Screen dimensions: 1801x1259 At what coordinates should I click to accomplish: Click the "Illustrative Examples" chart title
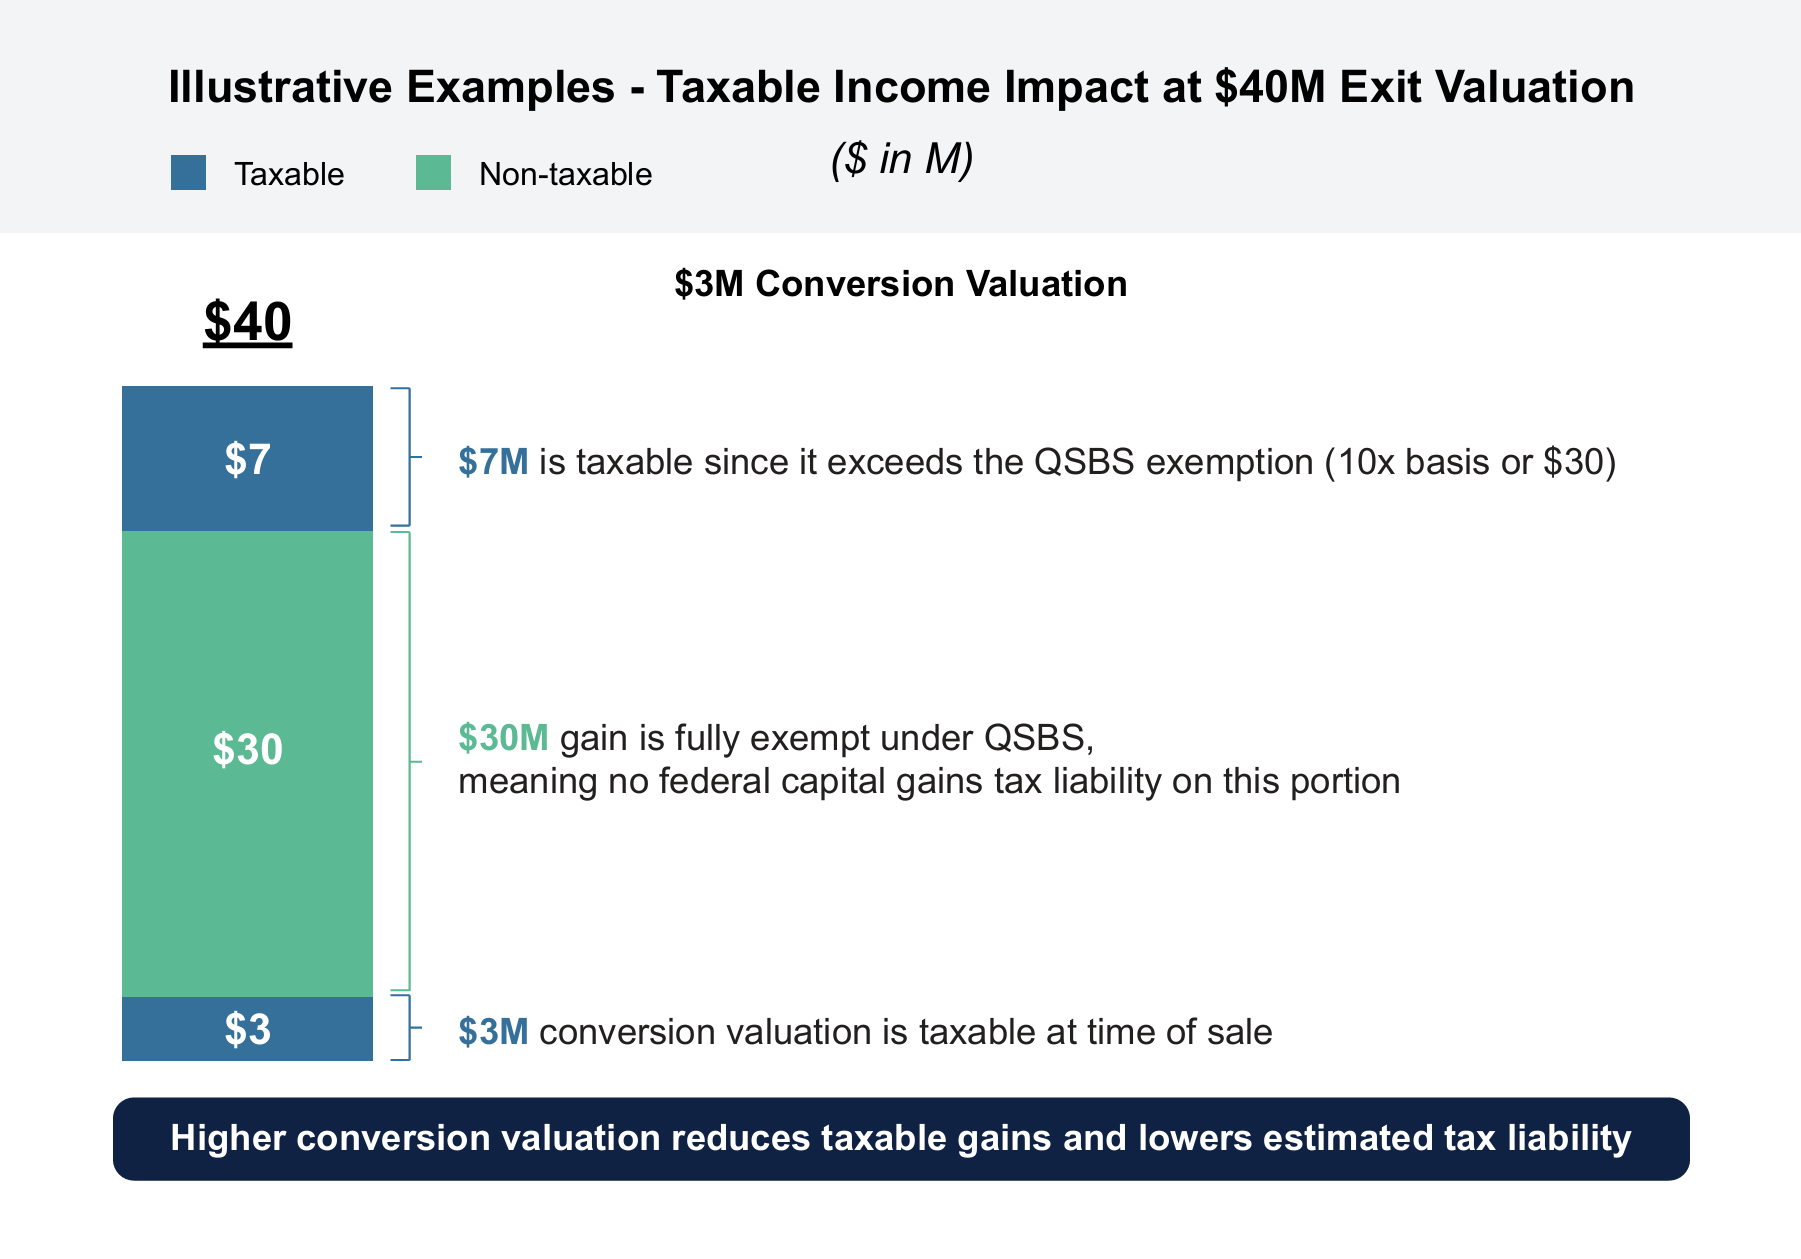[900, 87]
